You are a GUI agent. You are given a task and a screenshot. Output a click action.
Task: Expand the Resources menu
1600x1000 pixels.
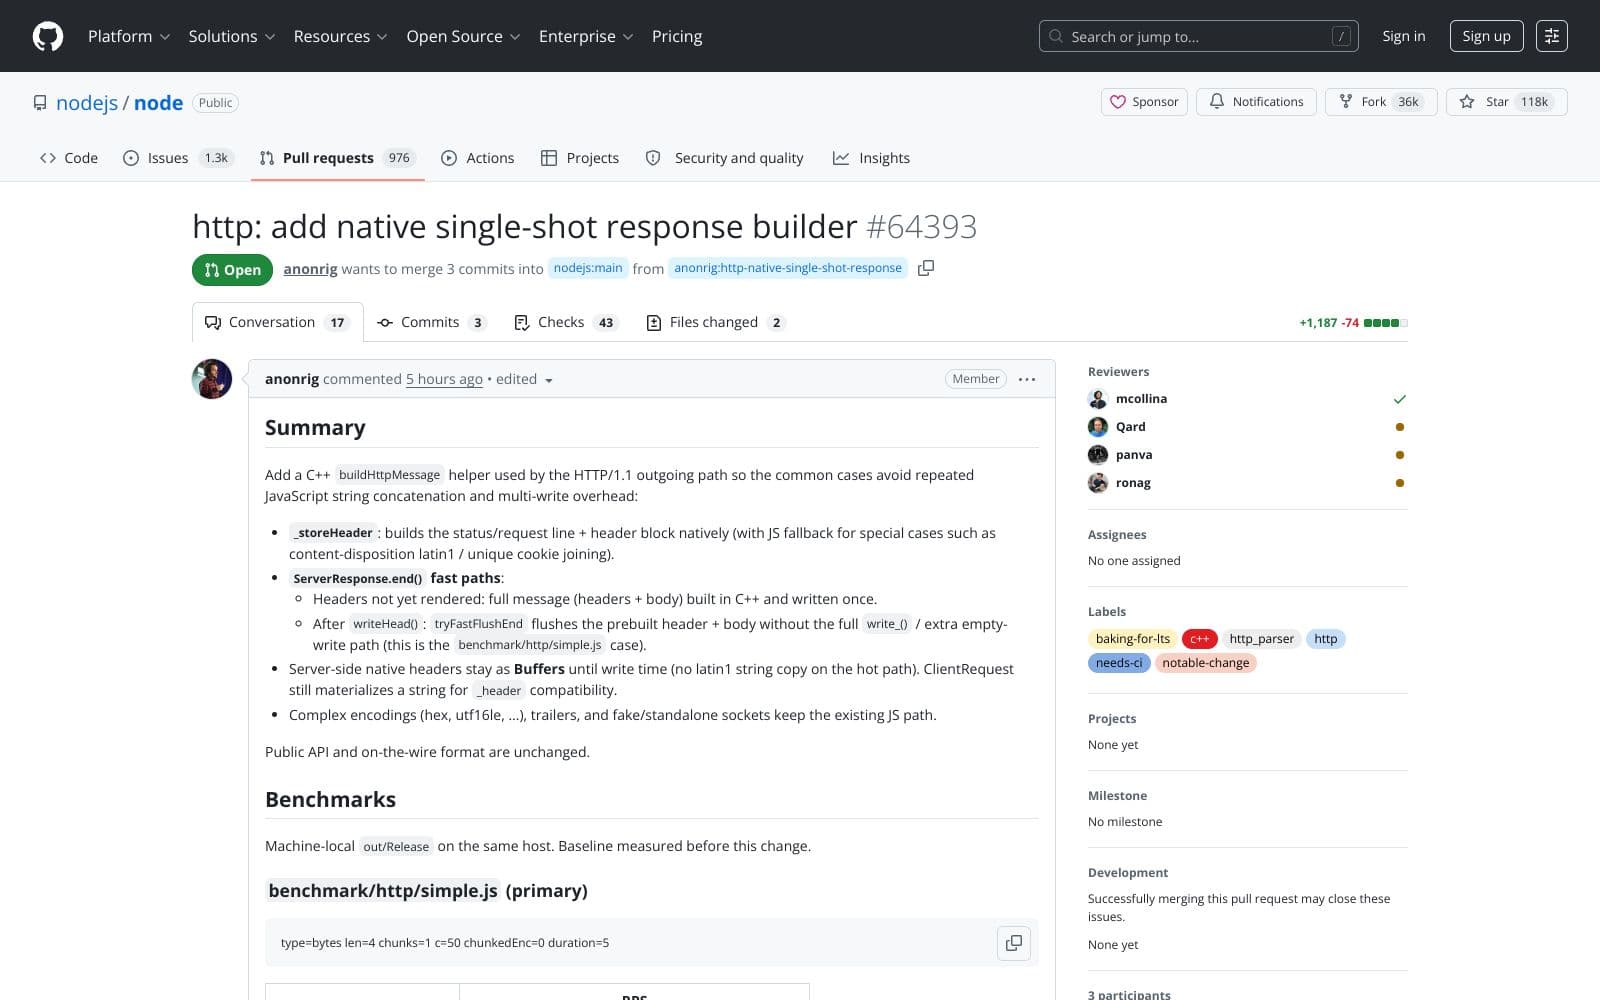point(340,36)
